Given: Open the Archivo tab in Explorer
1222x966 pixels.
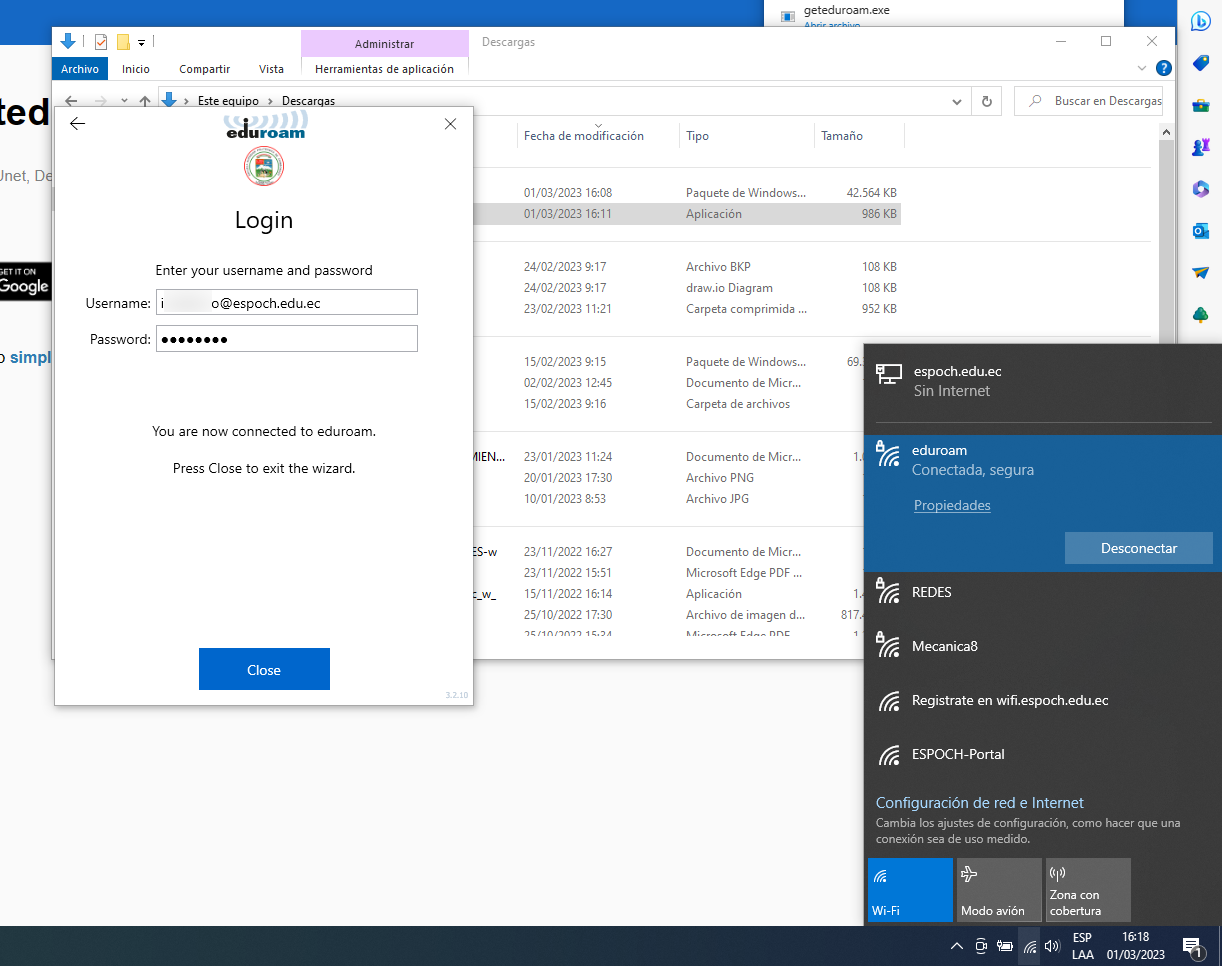Looking at the screenshot, I should click(80, 69).
